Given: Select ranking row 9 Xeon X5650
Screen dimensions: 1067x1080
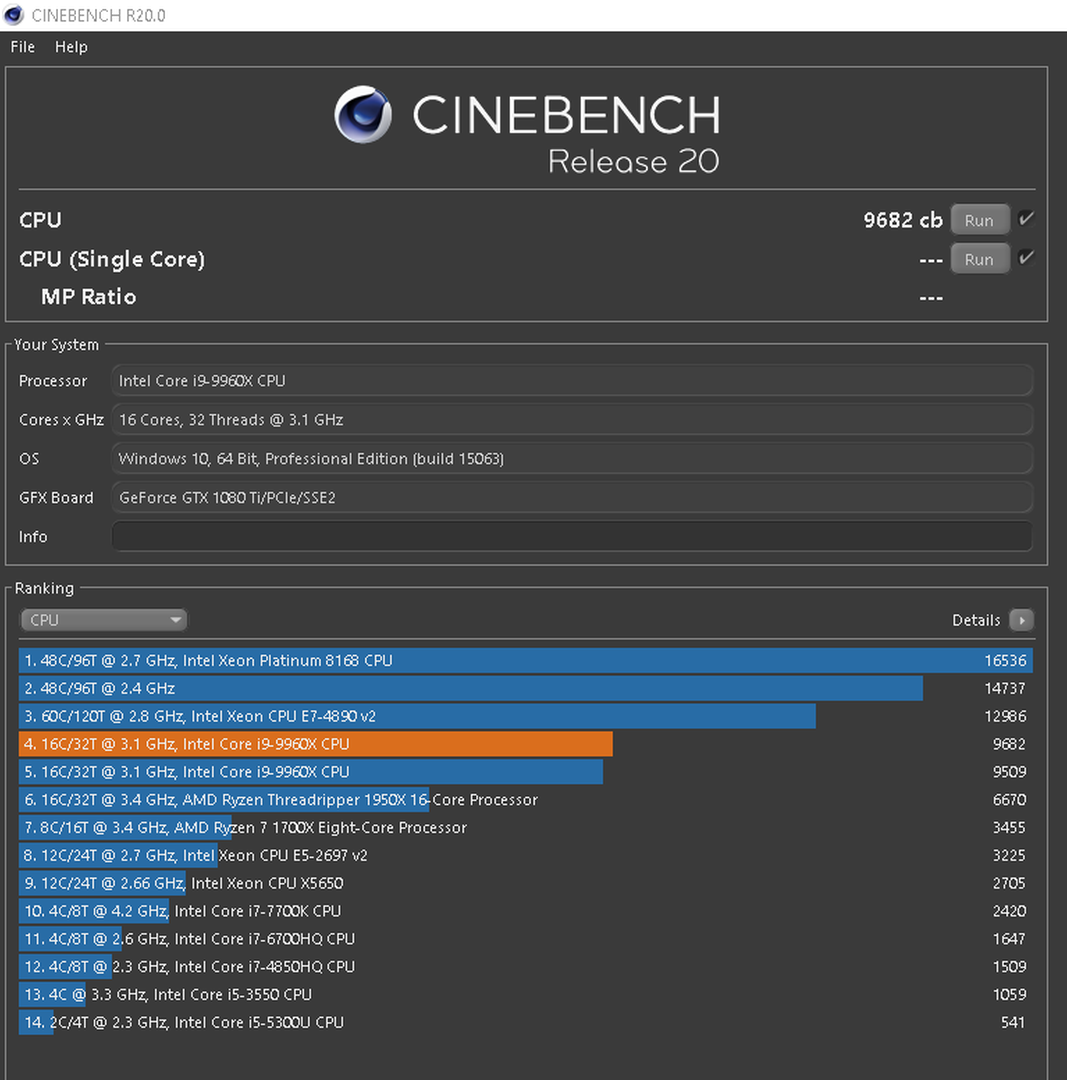Looking at the screenshot, I should pyautogui.click(x=526, y=883).
